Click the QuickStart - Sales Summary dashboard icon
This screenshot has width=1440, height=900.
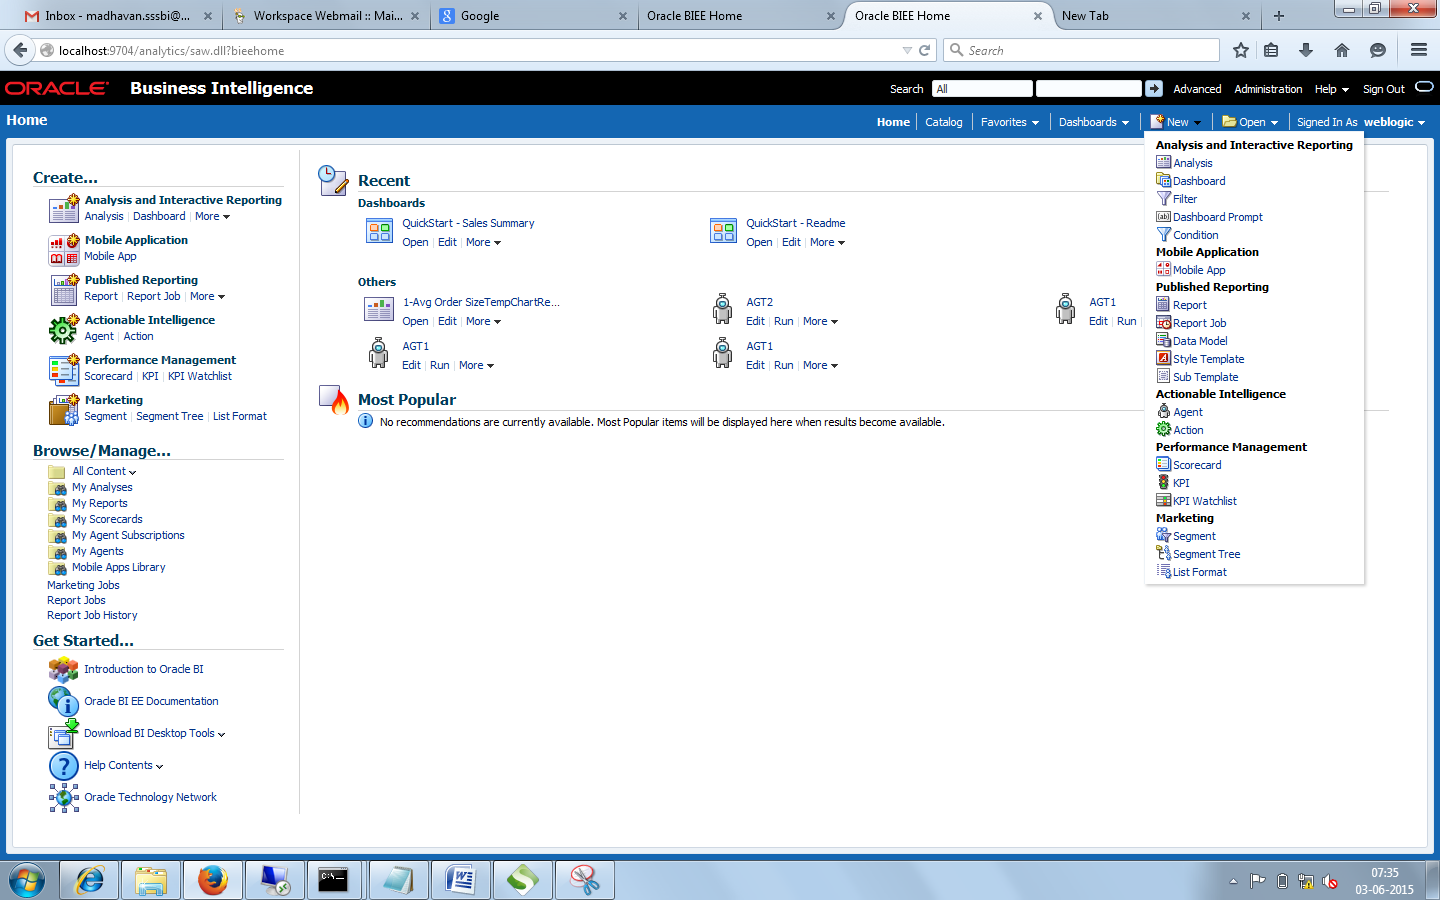pyautogui.click(x=379, y=231)
